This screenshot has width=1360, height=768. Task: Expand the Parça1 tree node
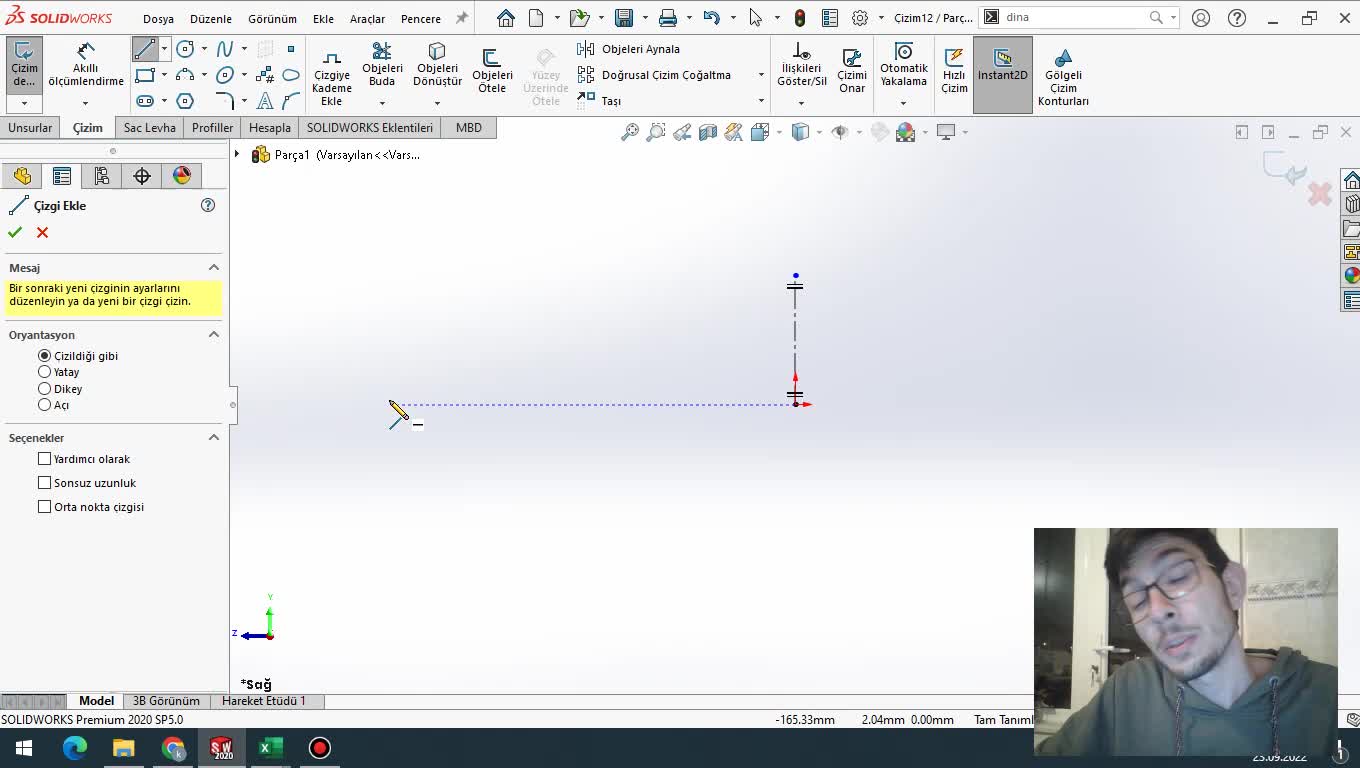tap(237, 154)
